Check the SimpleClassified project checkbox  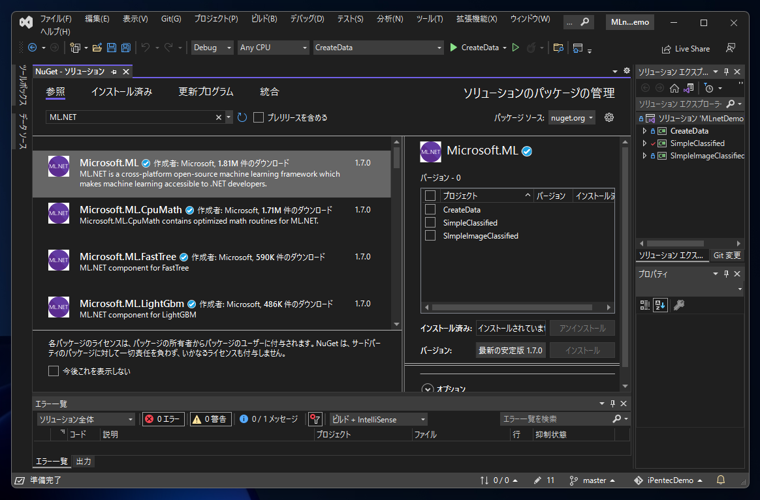click(430, 222)
